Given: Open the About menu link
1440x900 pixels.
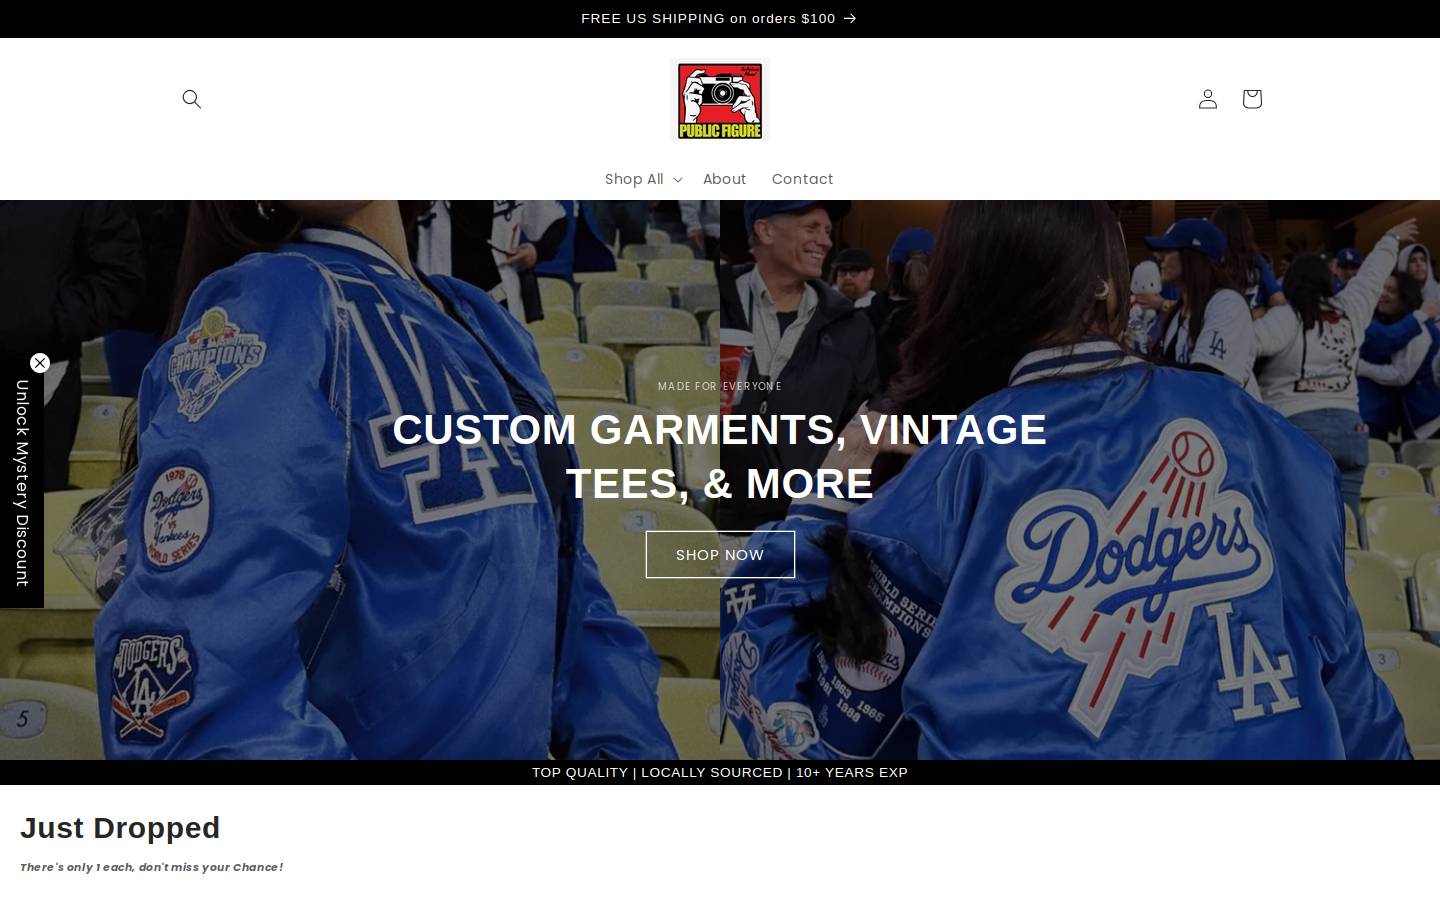Looking at the screenshot, I should click(724, 179).
